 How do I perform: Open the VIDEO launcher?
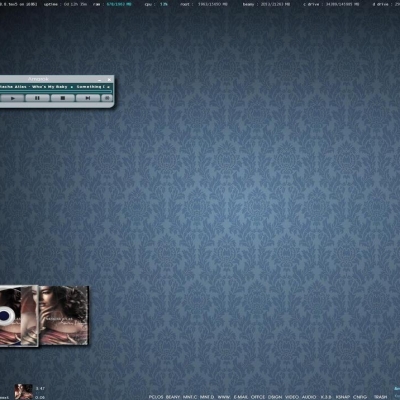tap(292, 397)
